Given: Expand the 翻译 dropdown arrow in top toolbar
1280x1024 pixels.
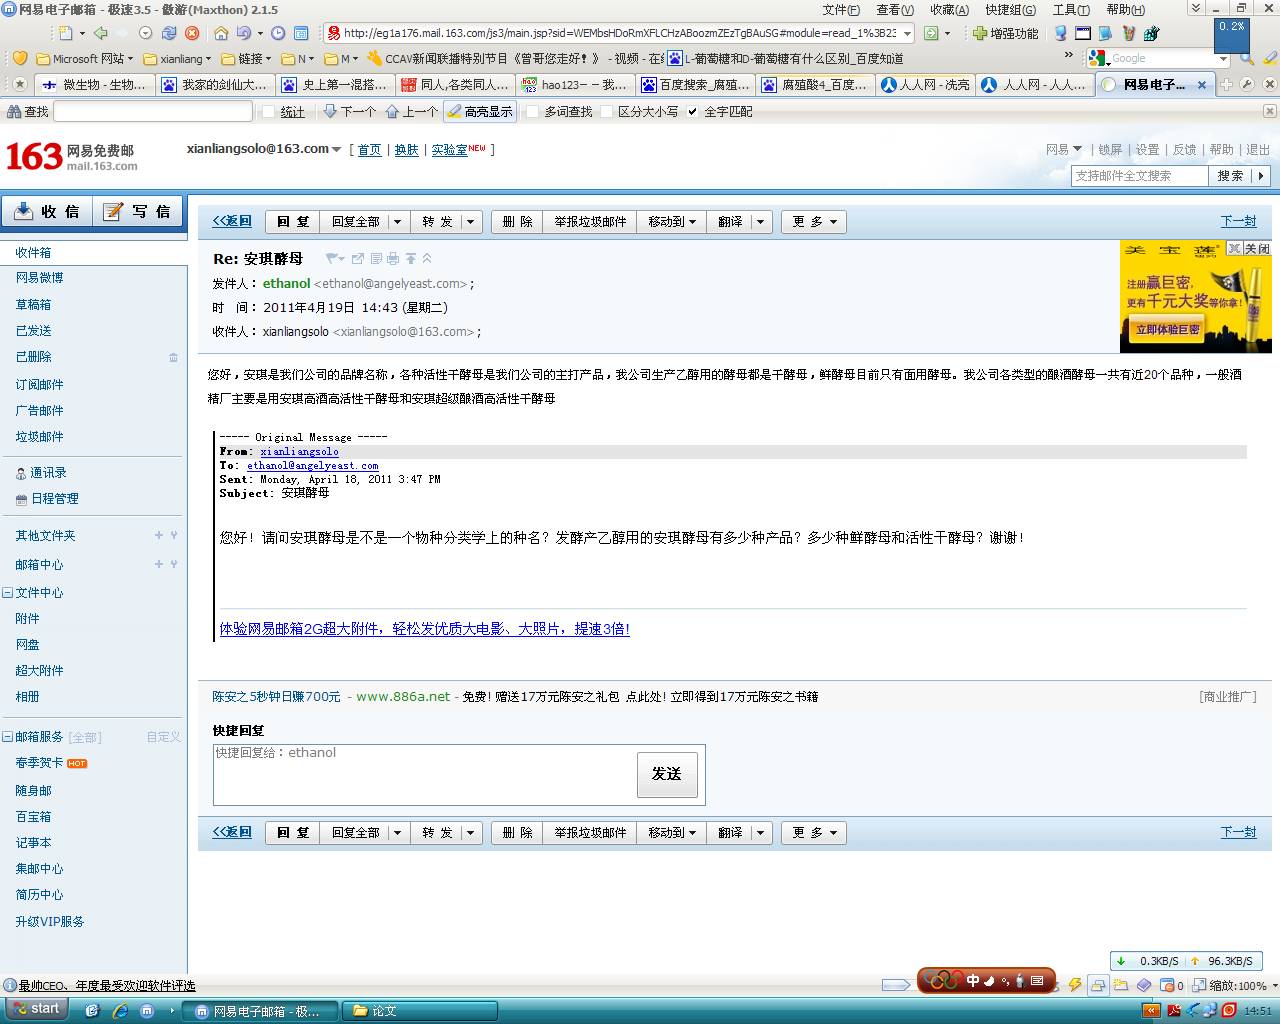Looking at the screenshot, I should coord(761,222).
